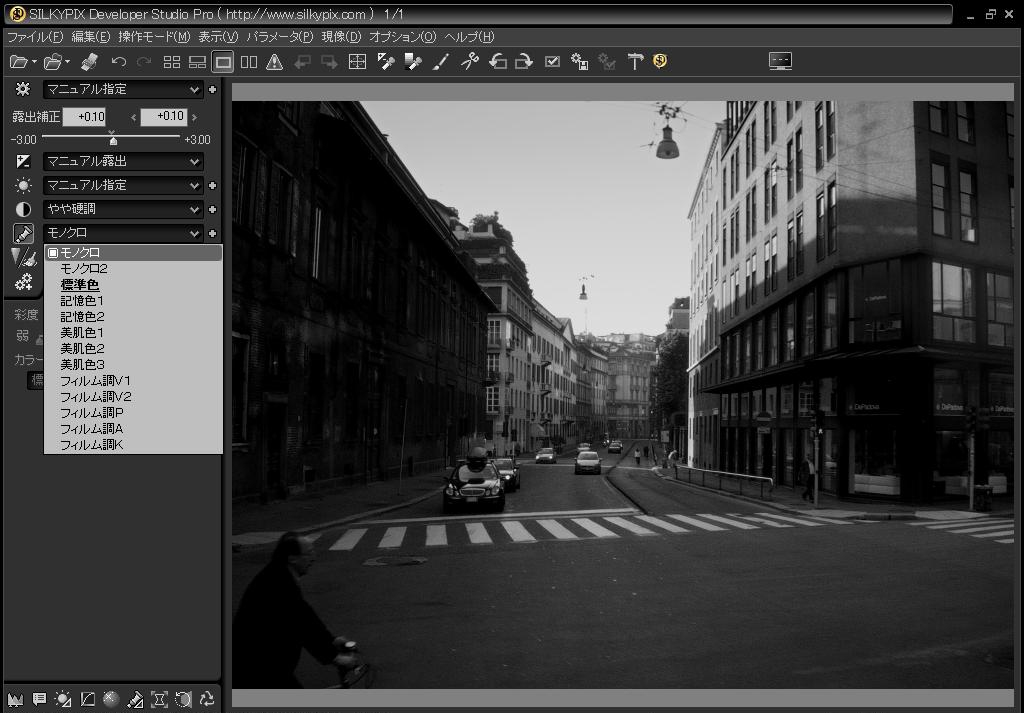Open the マニュアル露出 exposure dropdown
Screen dimensions: 1024x713
coord(123,161)
